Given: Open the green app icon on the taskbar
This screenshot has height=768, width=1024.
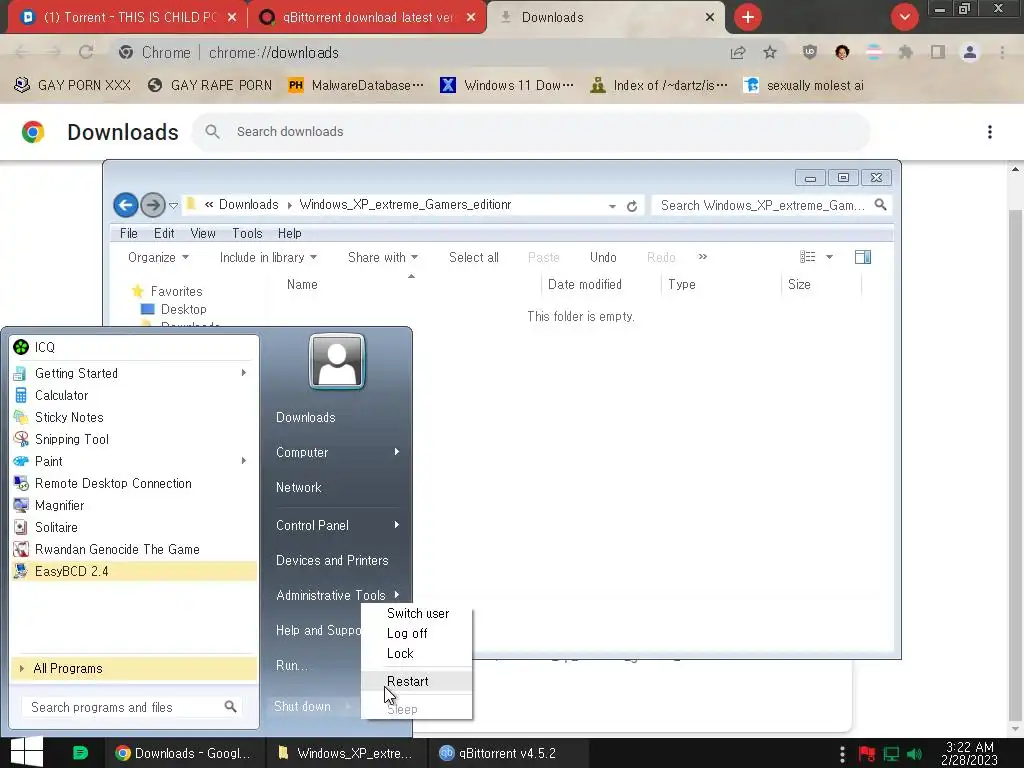Looking at the screenshot, I should click(80, 753).
